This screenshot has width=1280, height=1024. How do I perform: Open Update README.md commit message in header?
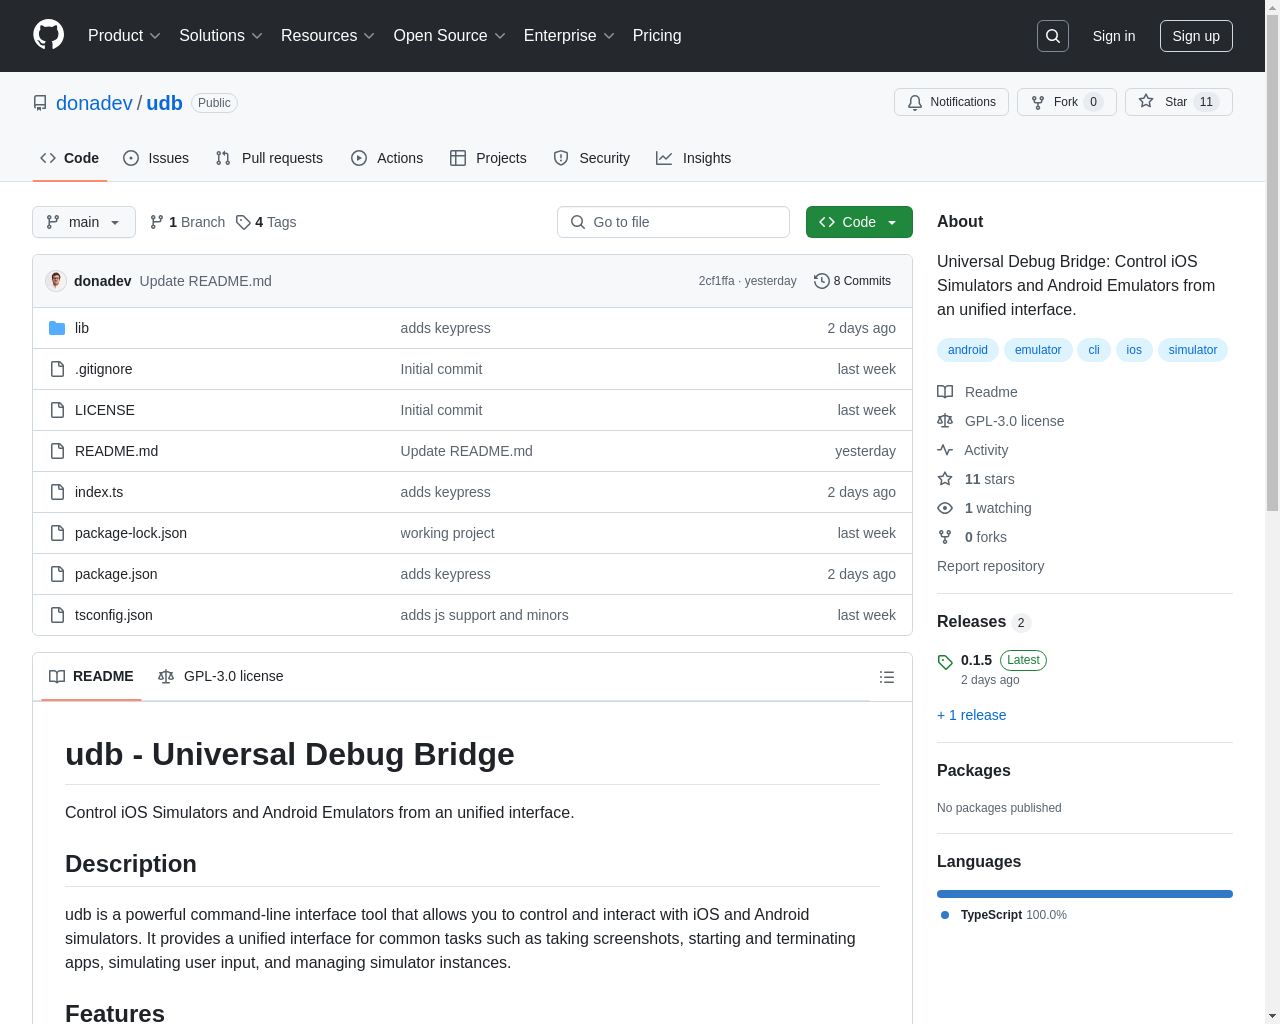pos(206,281)
